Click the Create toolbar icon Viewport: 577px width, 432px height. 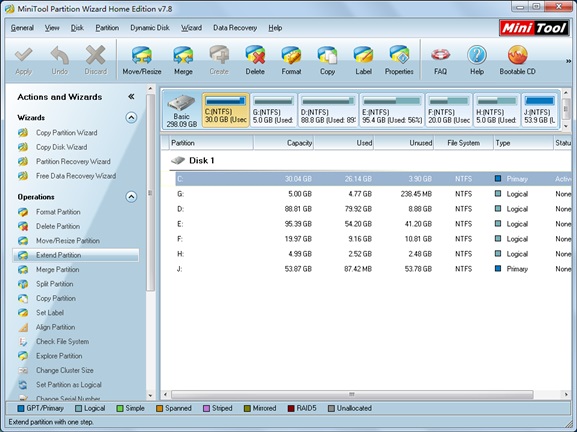point(219,60)
